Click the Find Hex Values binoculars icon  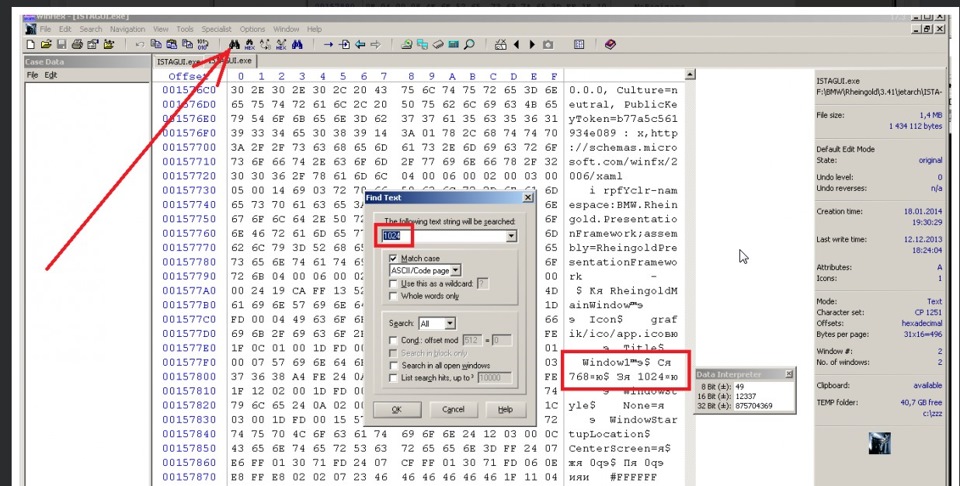[x=250, y=45]
